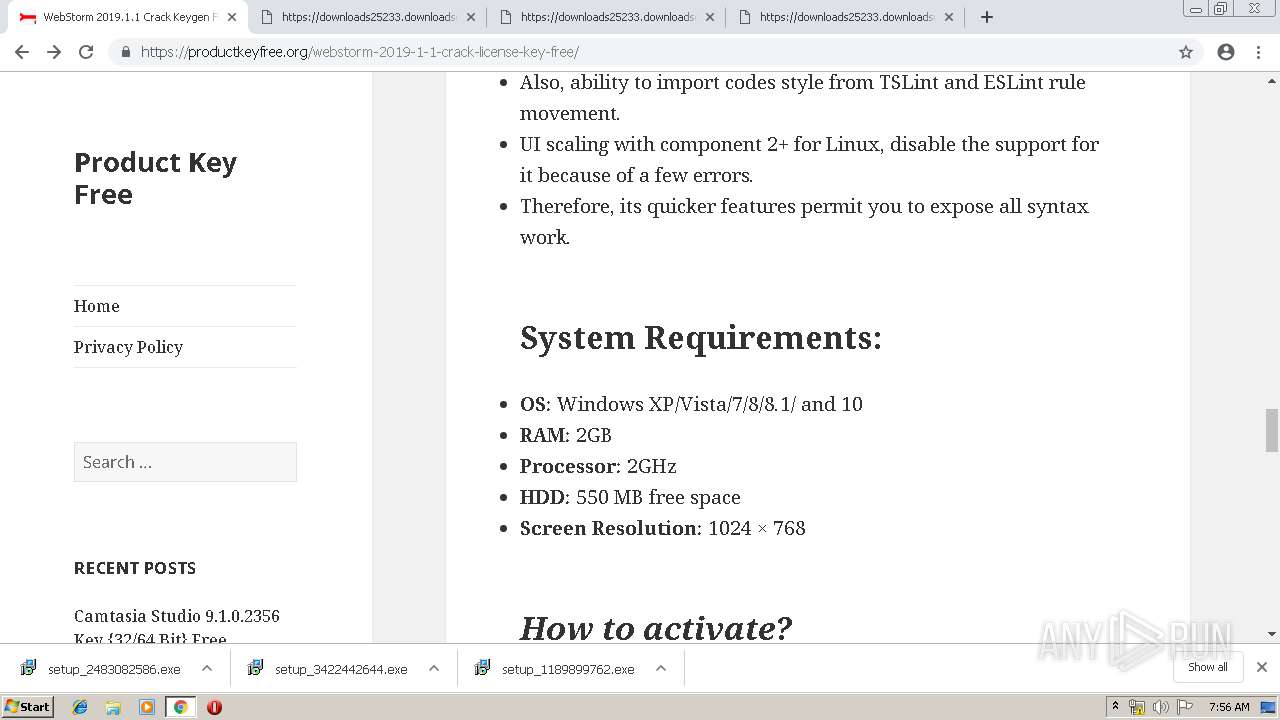This screenshot has height=720, width=1280.
Task: Close the second downloads25233 tab
Action: 471,17
